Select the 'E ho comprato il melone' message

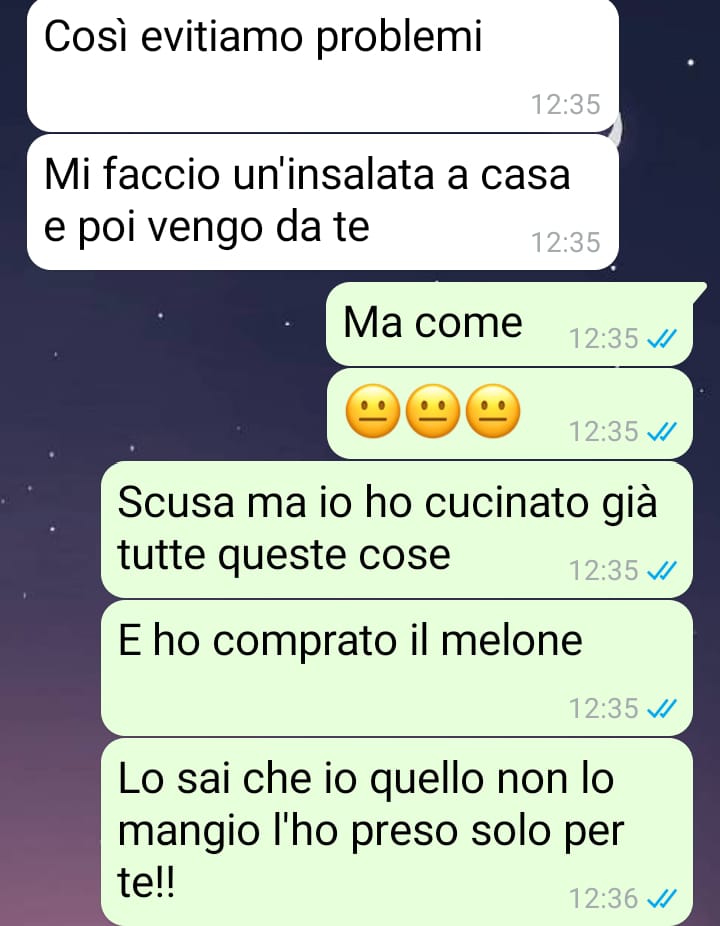click(397, 668)
